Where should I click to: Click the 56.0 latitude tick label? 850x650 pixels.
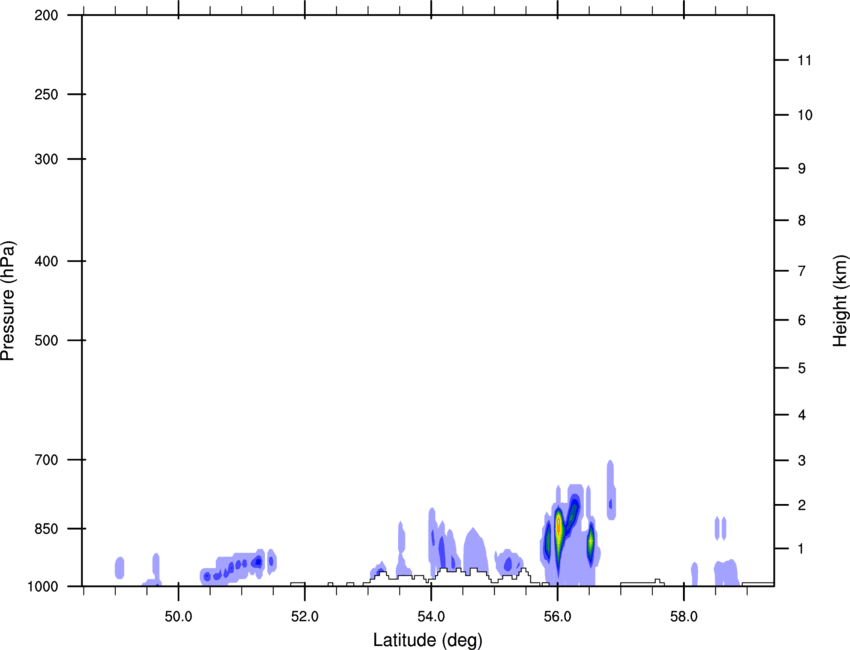[x=557, y=617]
